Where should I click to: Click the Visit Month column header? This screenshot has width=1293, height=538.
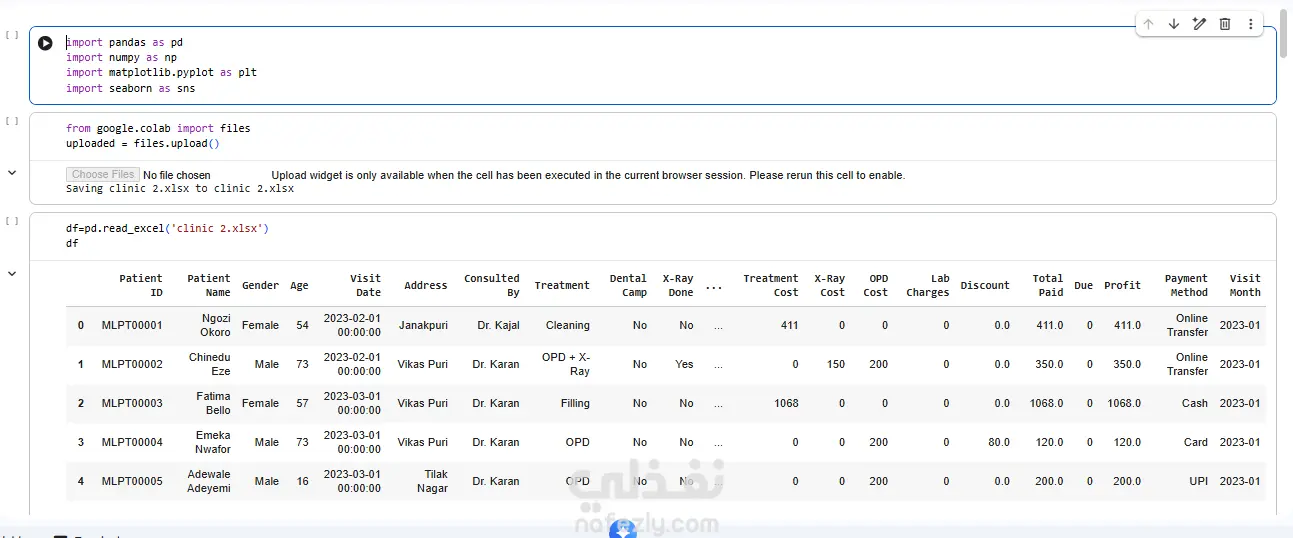coord(1245,285)
